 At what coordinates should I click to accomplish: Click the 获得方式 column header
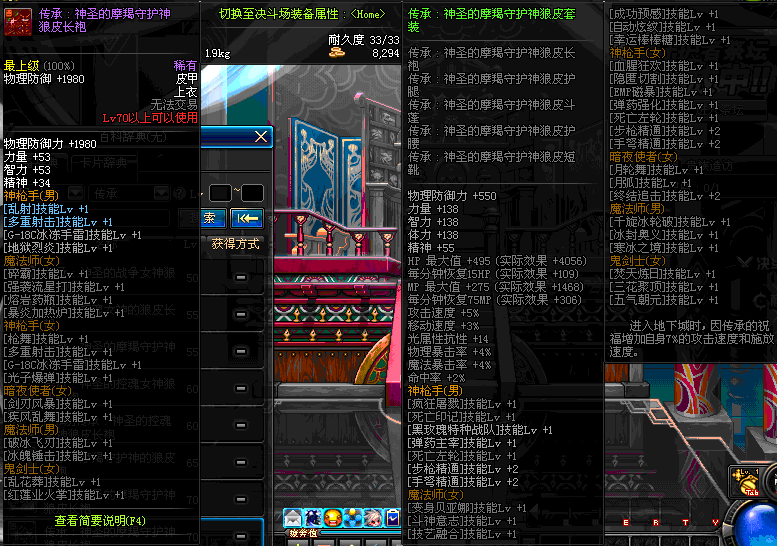click(x=235, y=243)
